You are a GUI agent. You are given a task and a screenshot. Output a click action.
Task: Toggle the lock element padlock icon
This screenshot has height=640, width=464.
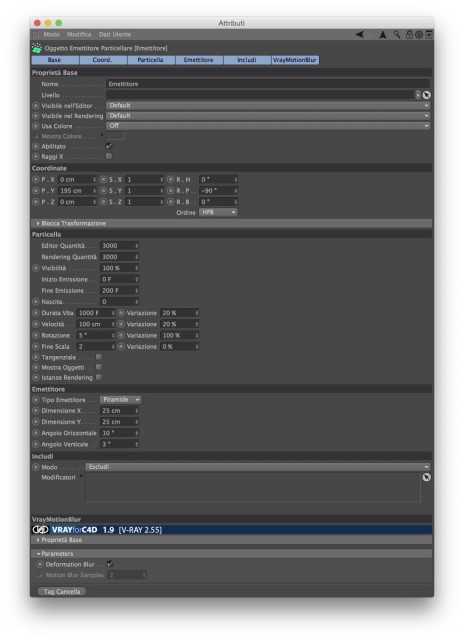pos(409,34)
